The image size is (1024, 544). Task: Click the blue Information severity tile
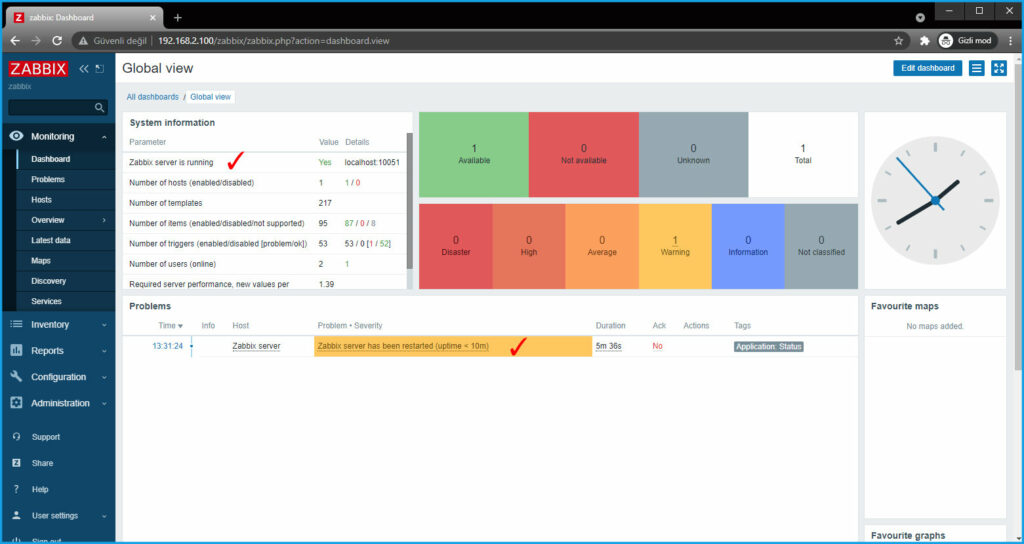[x=748, y=246]
